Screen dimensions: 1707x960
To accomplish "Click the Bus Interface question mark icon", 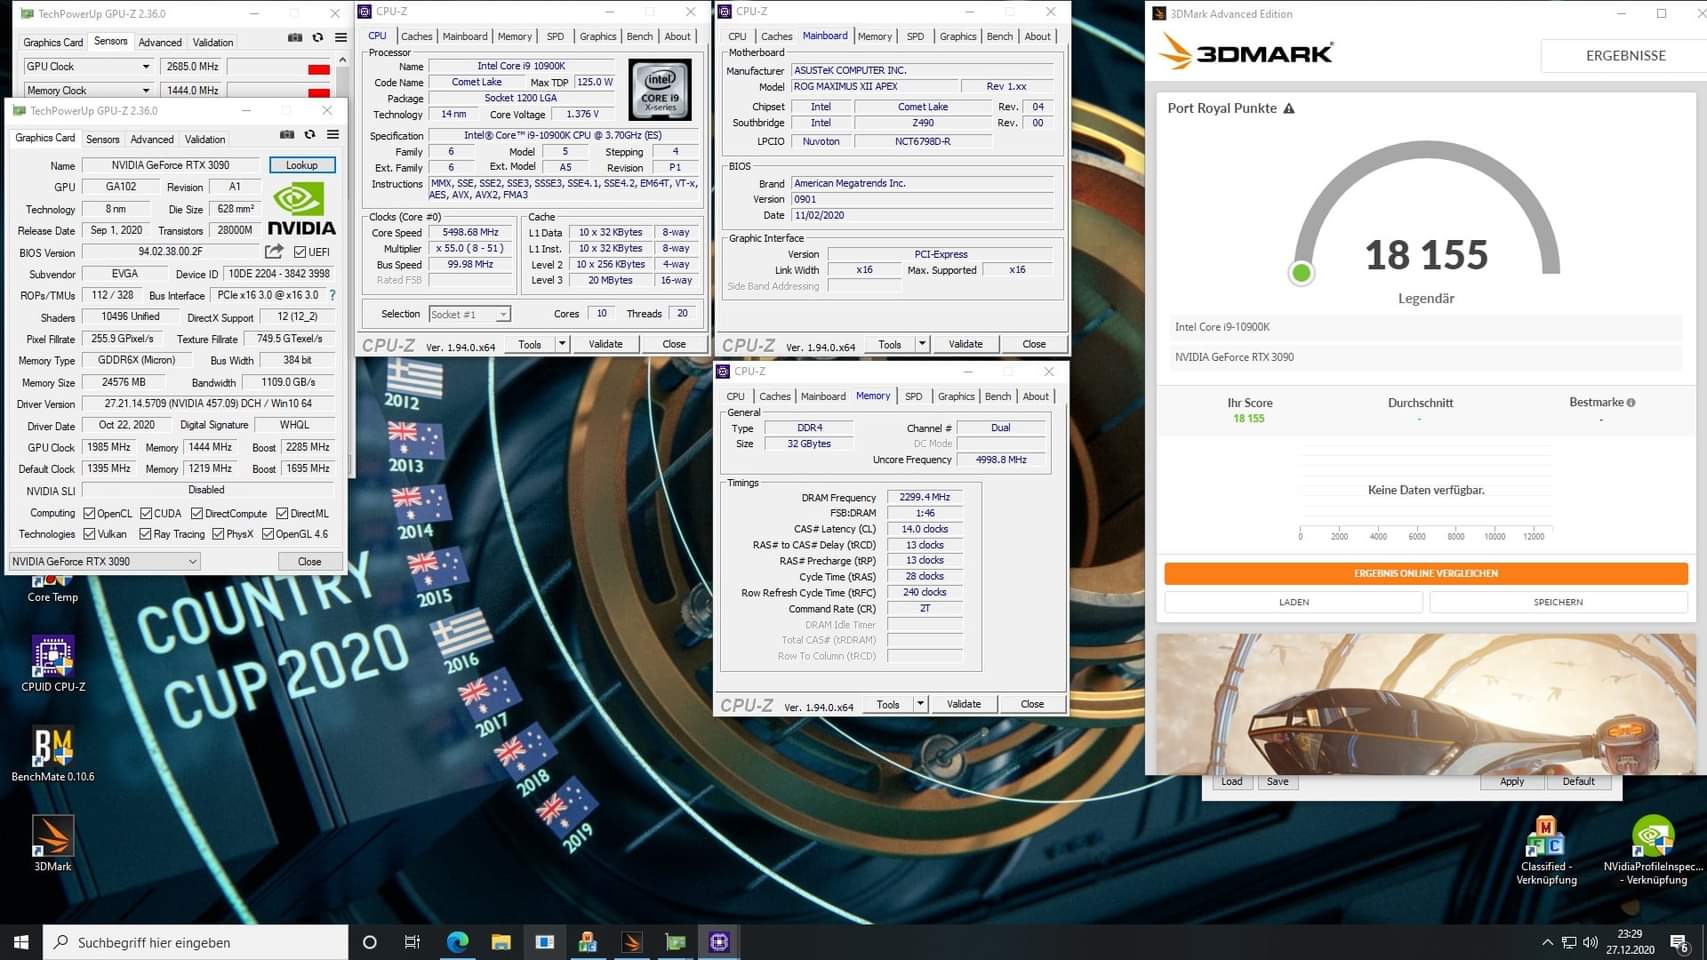I will [332, 295].
